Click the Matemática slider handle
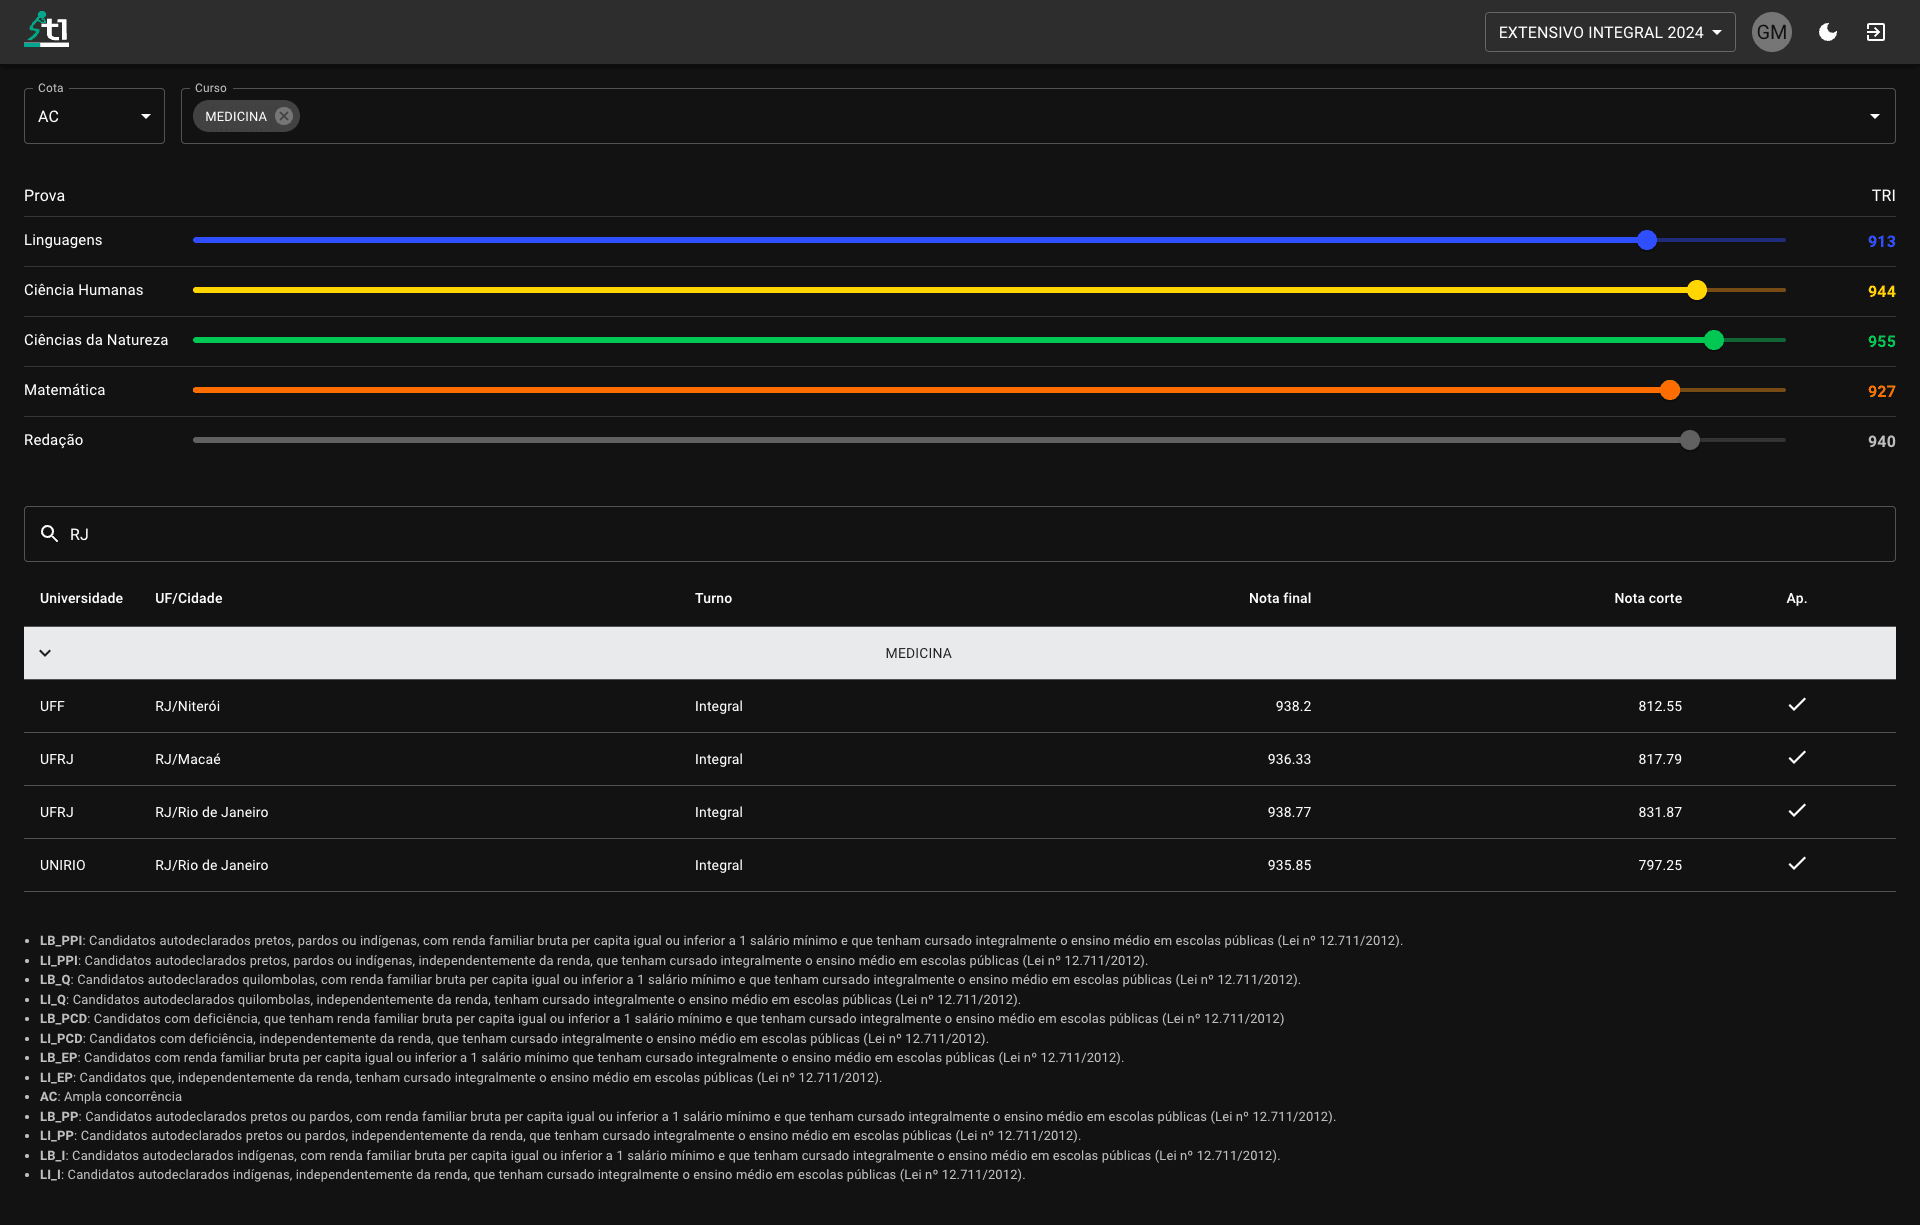This screenshot has width=1920, height=1226. (x=1669, y=390)
